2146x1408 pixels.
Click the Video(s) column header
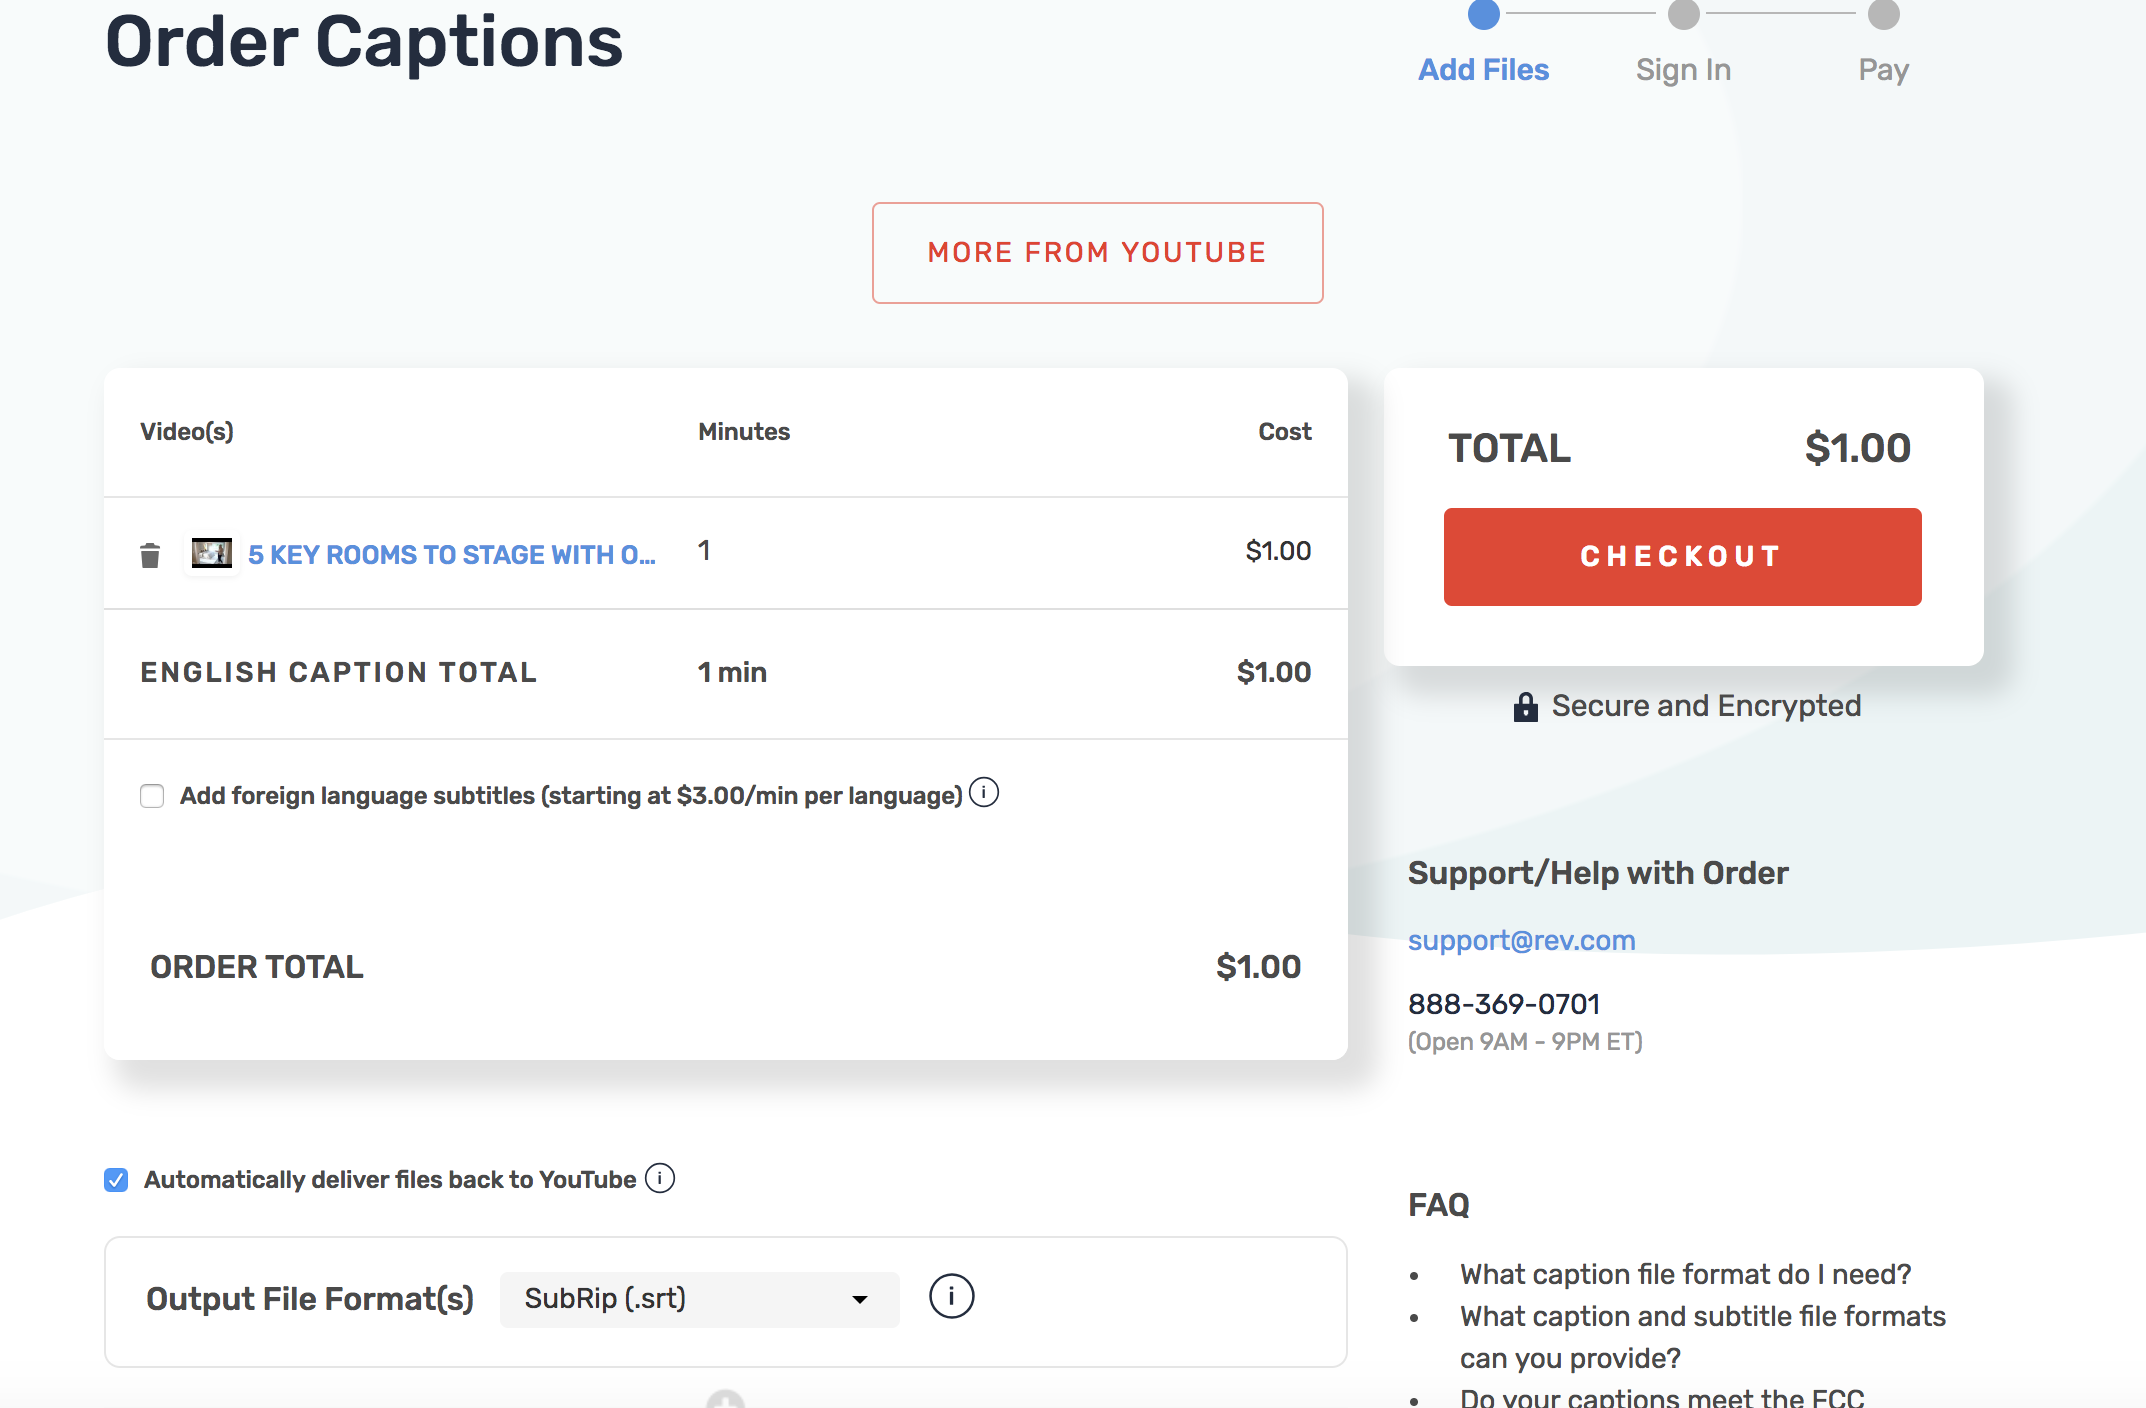coord(187,432)
